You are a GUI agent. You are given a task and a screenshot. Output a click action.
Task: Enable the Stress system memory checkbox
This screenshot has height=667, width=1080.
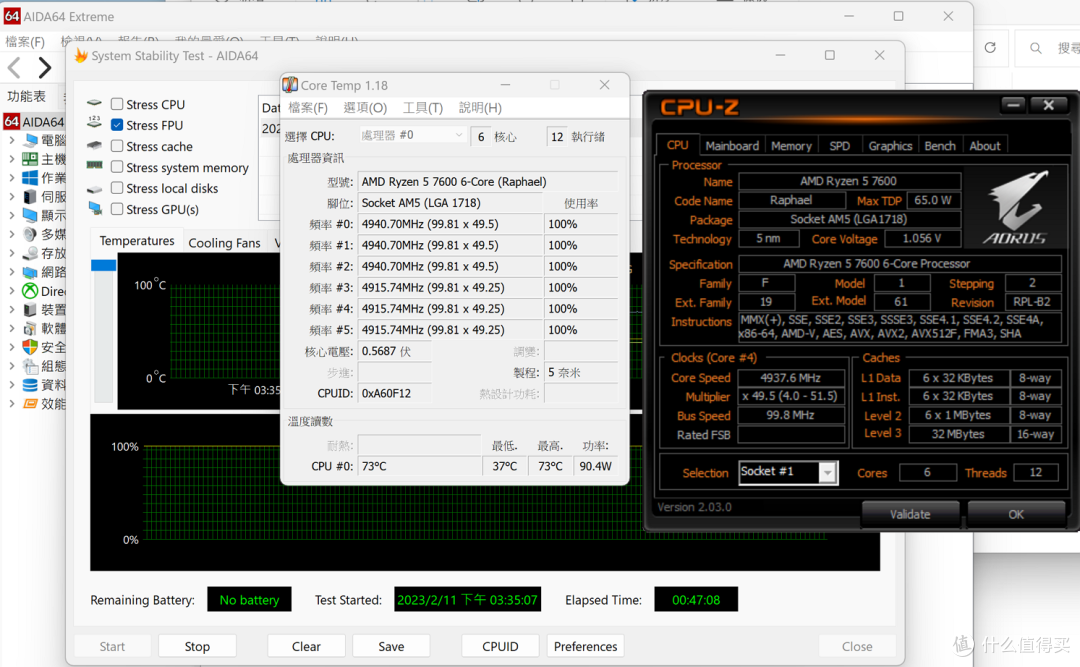117,167
